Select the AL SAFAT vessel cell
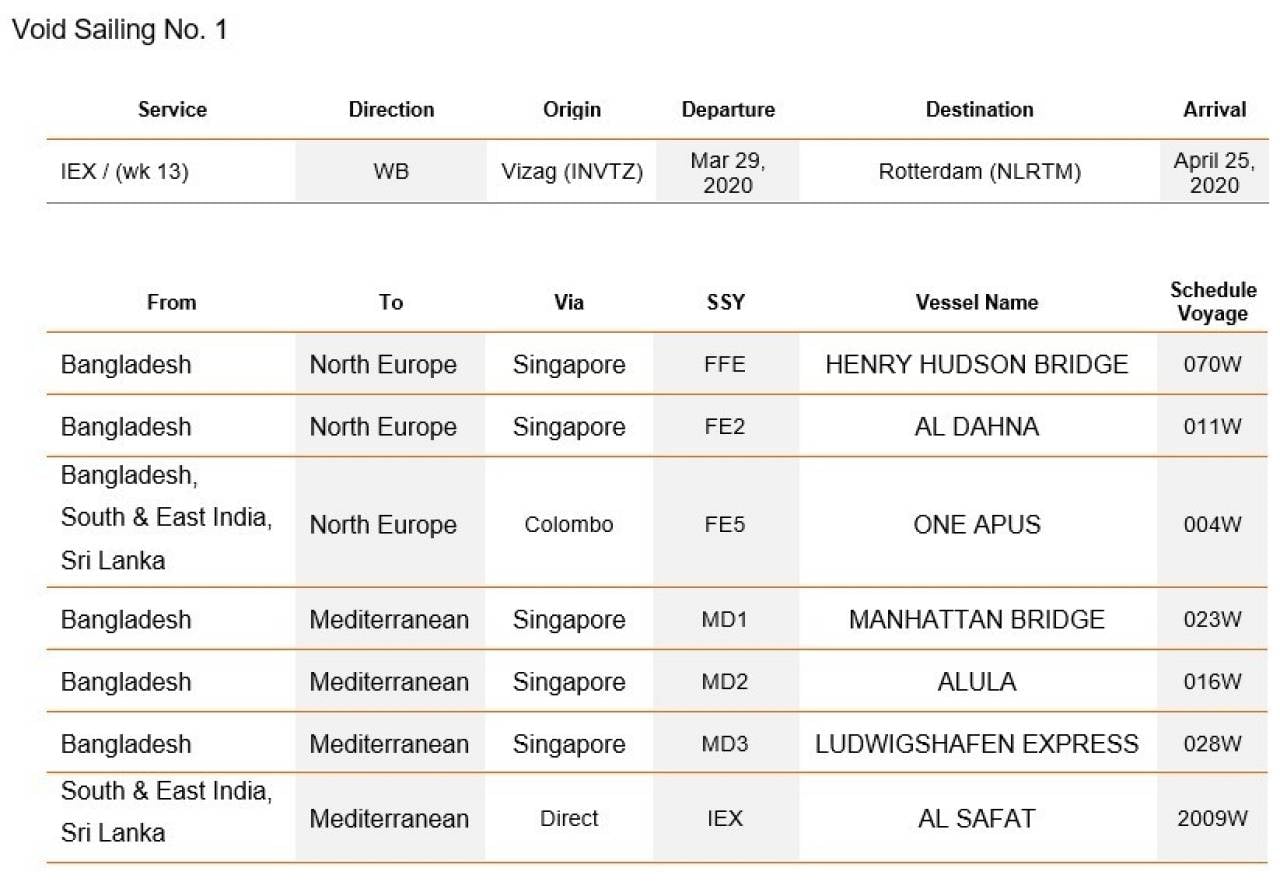Viewport: 1280px width, 882px height. [977, 819]
